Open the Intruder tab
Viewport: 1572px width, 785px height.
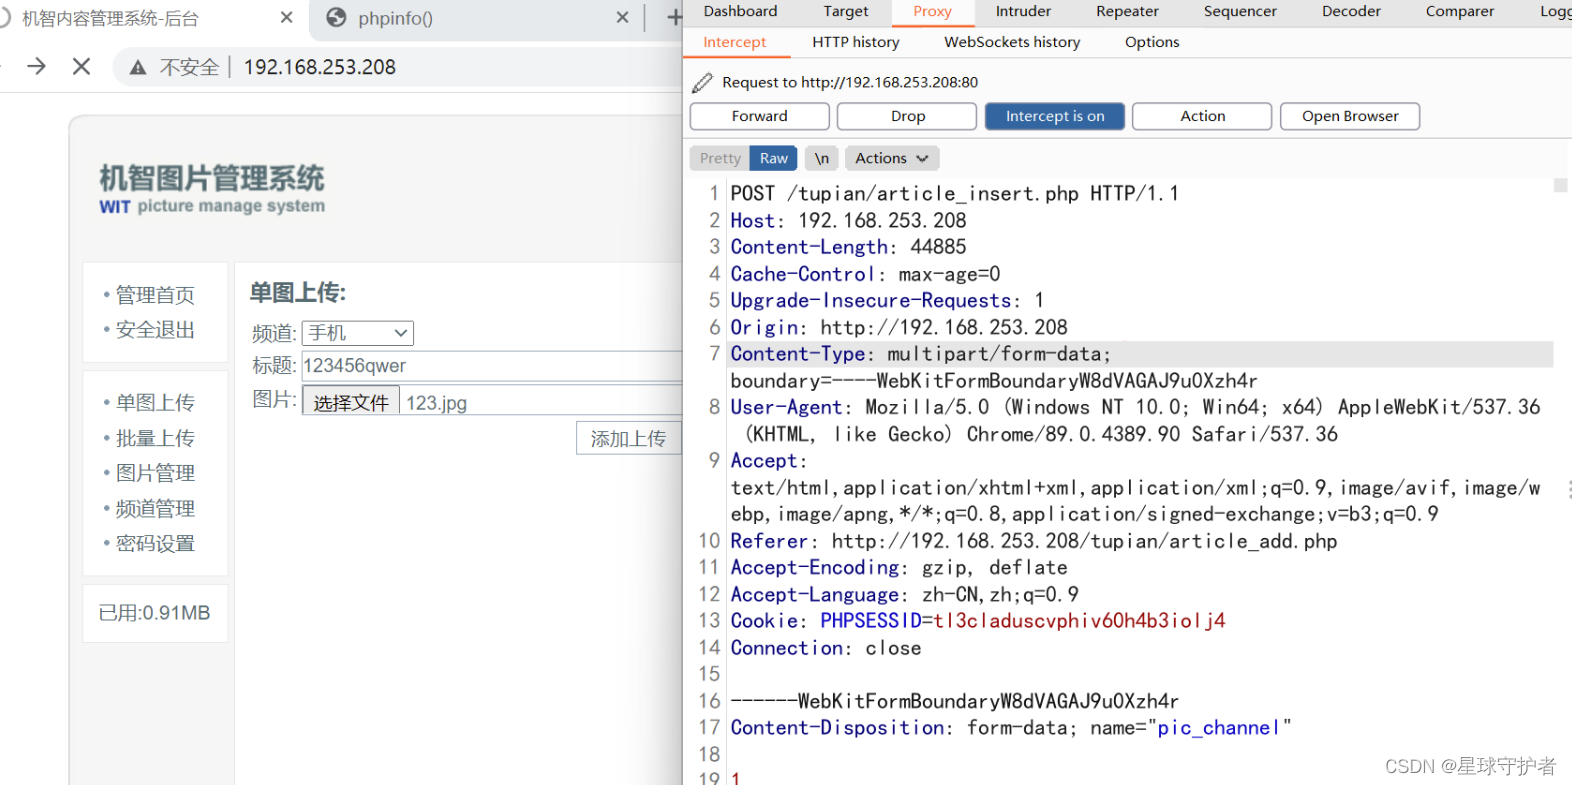(1023, 11)
